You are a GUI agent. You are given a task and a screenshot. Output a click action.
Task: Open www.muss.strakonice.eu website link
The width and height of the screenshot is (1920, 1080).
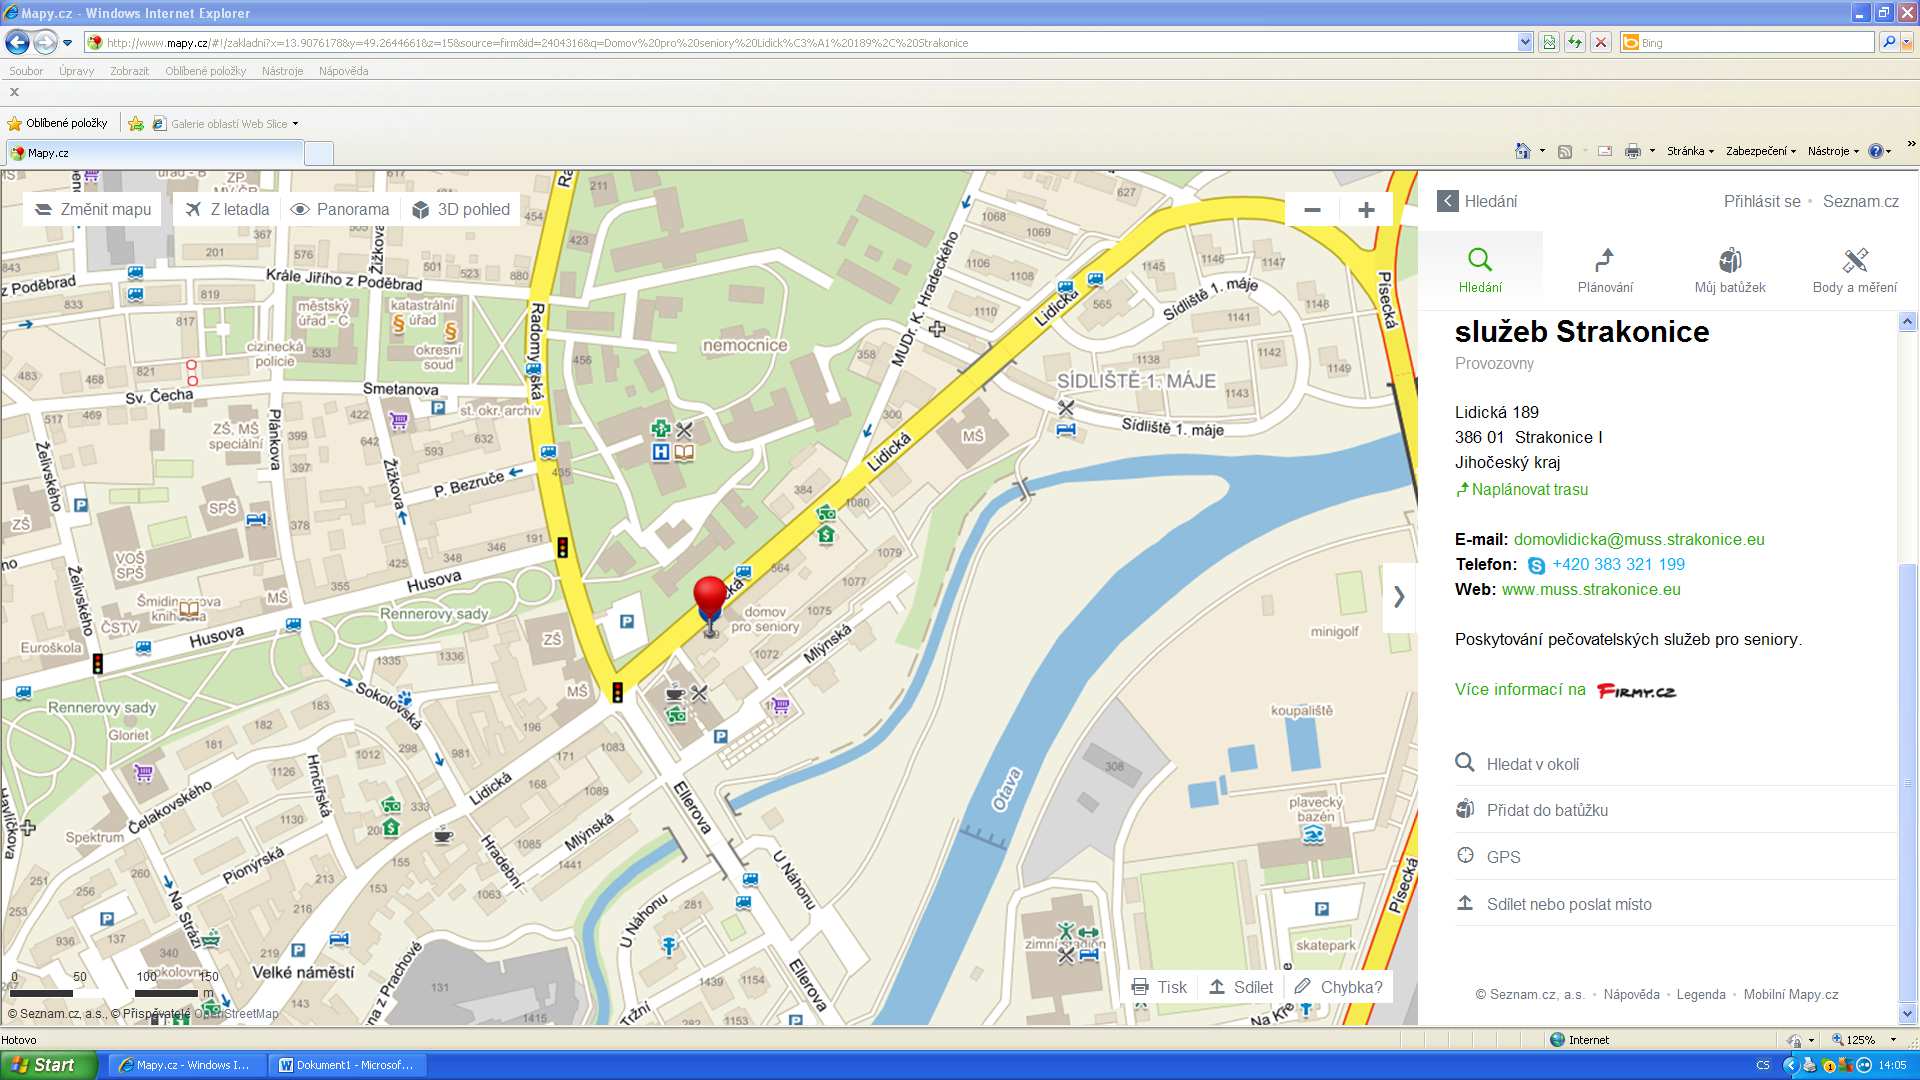point(1591,590)
